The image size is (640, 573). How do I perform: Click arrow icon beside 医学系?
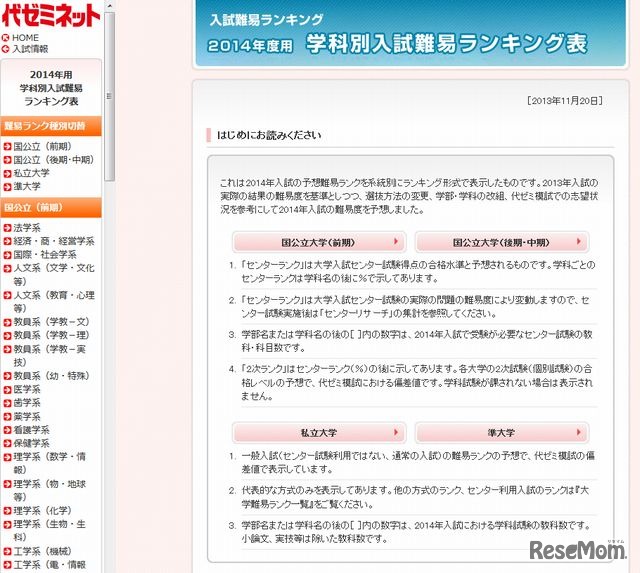(7, 390)
